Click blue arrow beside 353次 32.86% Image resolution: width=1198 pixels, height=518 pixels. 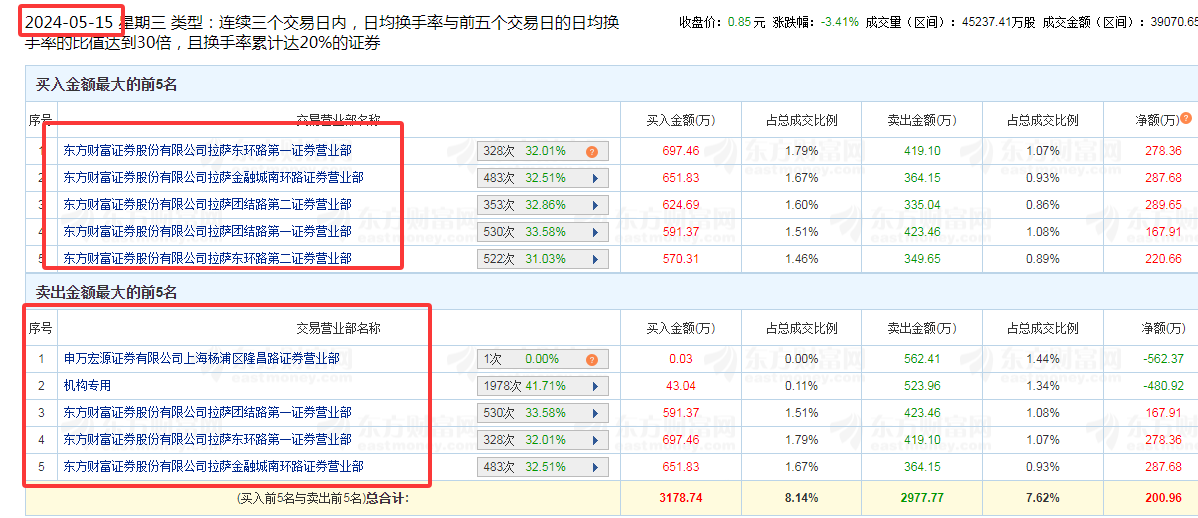pos(594,205)
